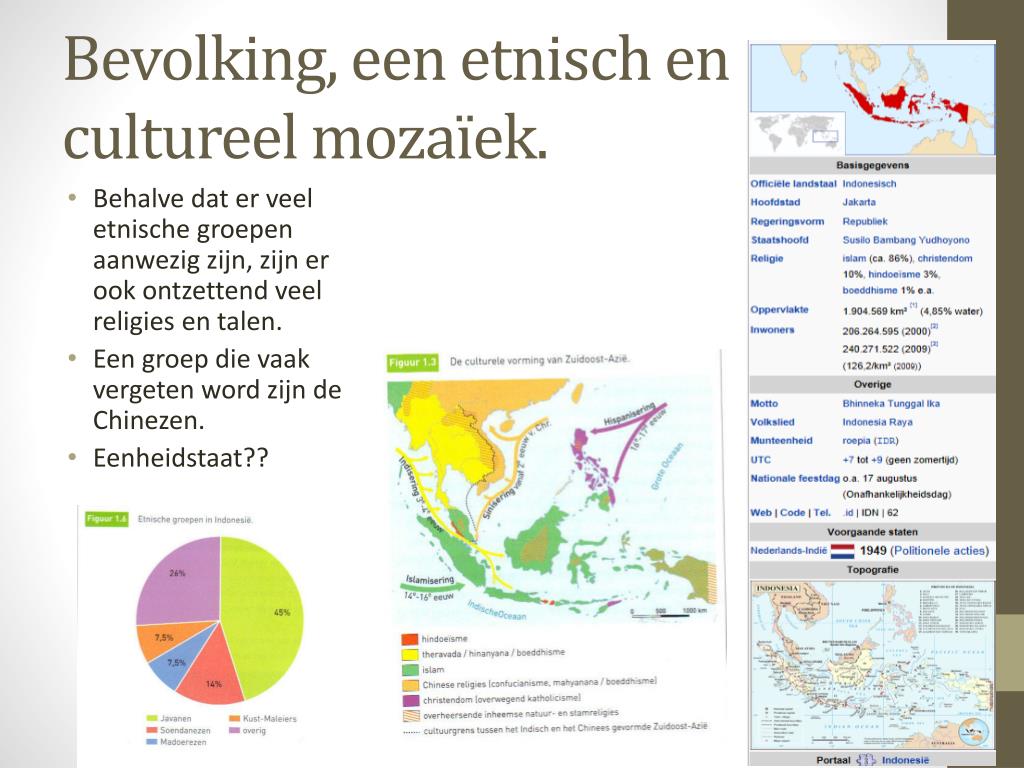Click the 'christendom' map legend swatch
Image resolution: width=1024 pixels, height=768 pixels.
click(410, 700)
